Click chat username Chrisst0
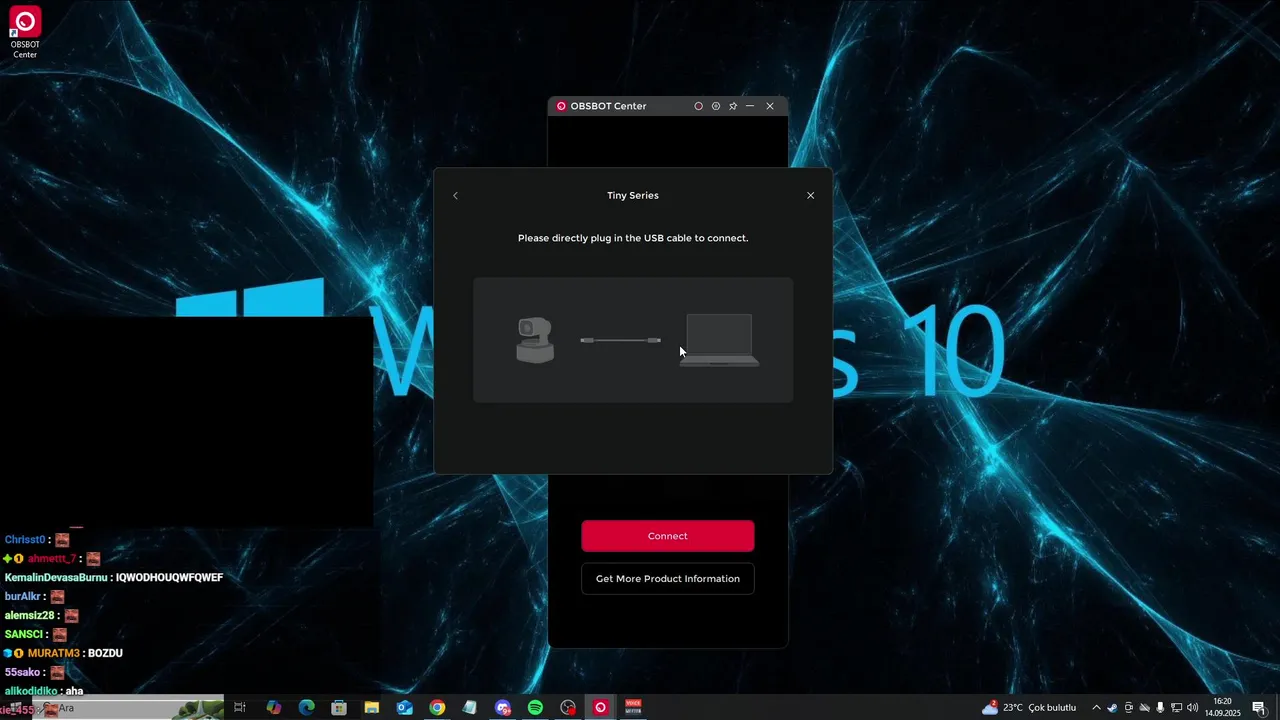The image size is (1280, 720). [x=25, y=540]
